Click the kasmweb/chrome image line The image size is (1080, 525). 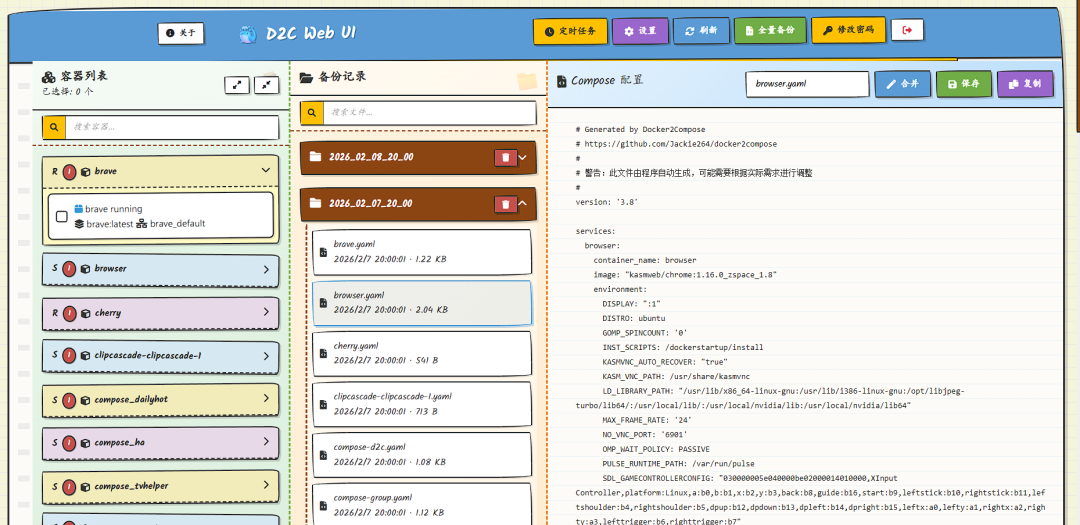tap(685, 275)
